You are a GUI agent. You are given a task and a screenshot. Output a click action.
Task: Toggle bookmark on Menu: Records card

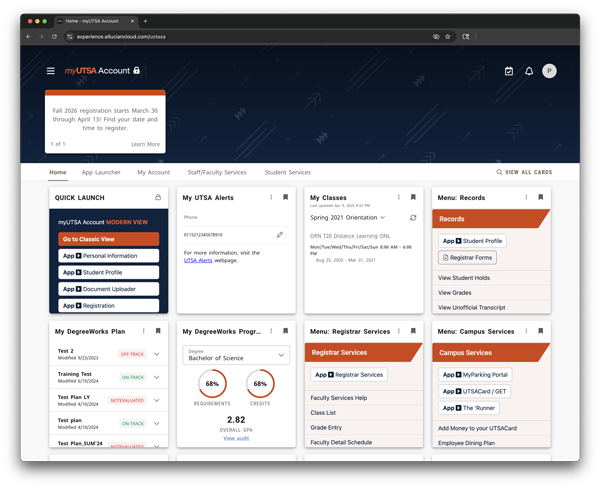point(540,197)
